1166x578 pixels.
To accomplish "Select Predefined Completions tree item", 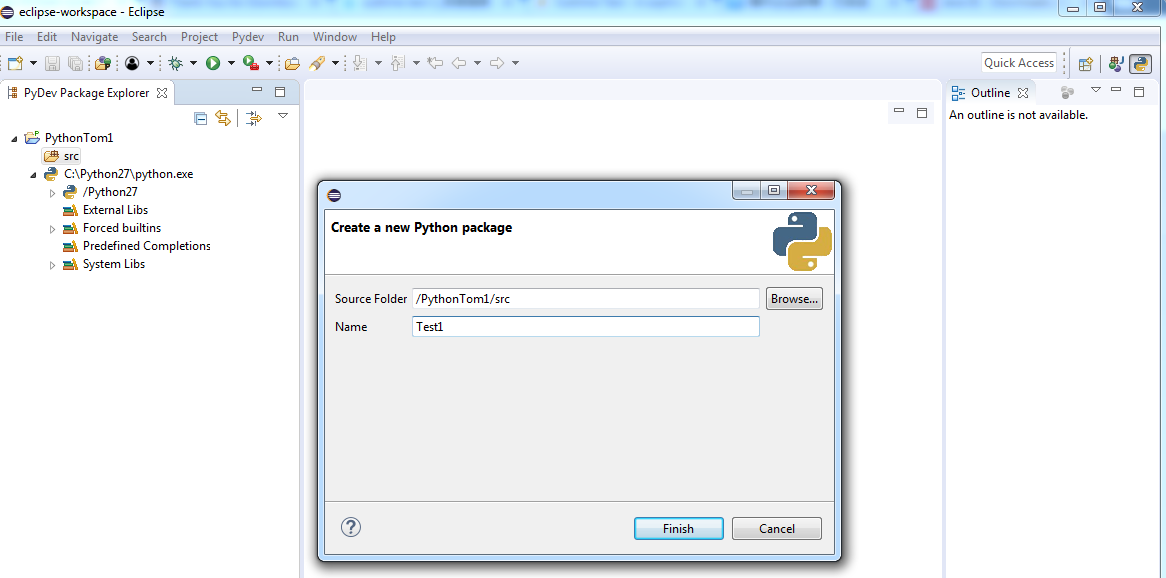I will 146,246.
